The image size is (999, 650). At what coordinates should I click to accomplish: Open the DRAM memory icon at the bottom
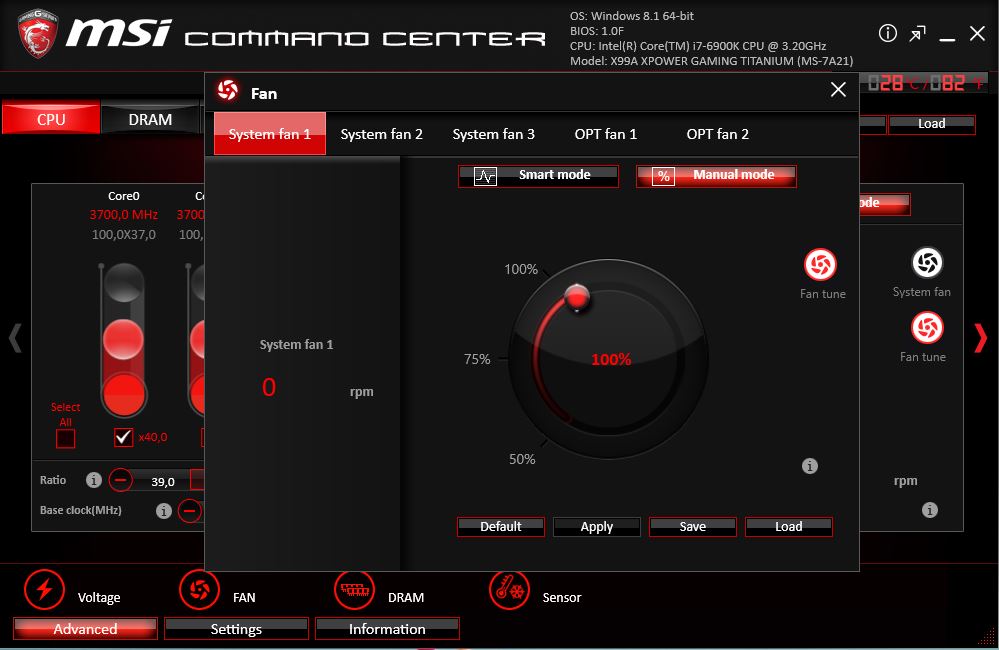tap(354, 589)
